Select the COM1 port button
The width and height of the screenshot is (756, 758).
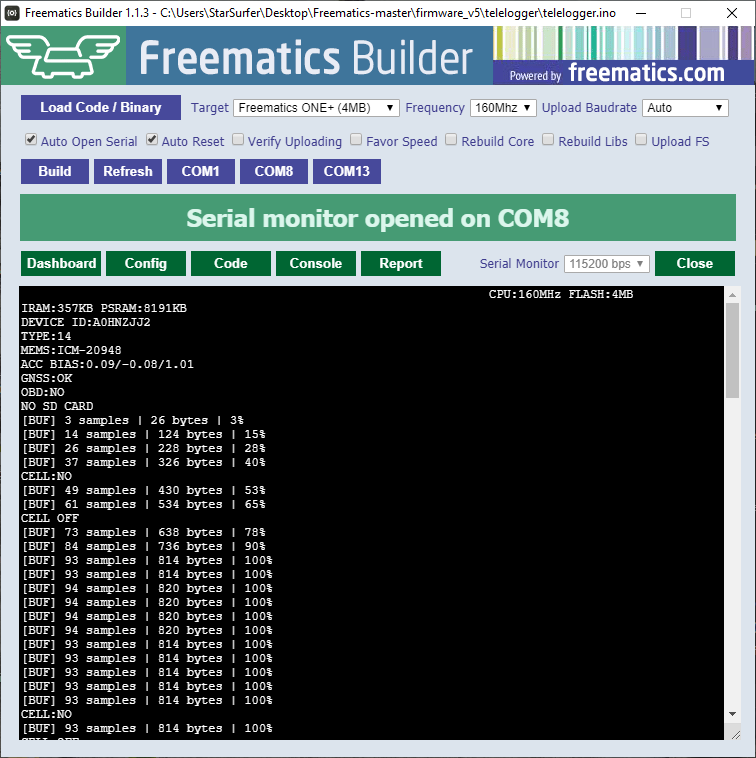[x=201, y=171]
